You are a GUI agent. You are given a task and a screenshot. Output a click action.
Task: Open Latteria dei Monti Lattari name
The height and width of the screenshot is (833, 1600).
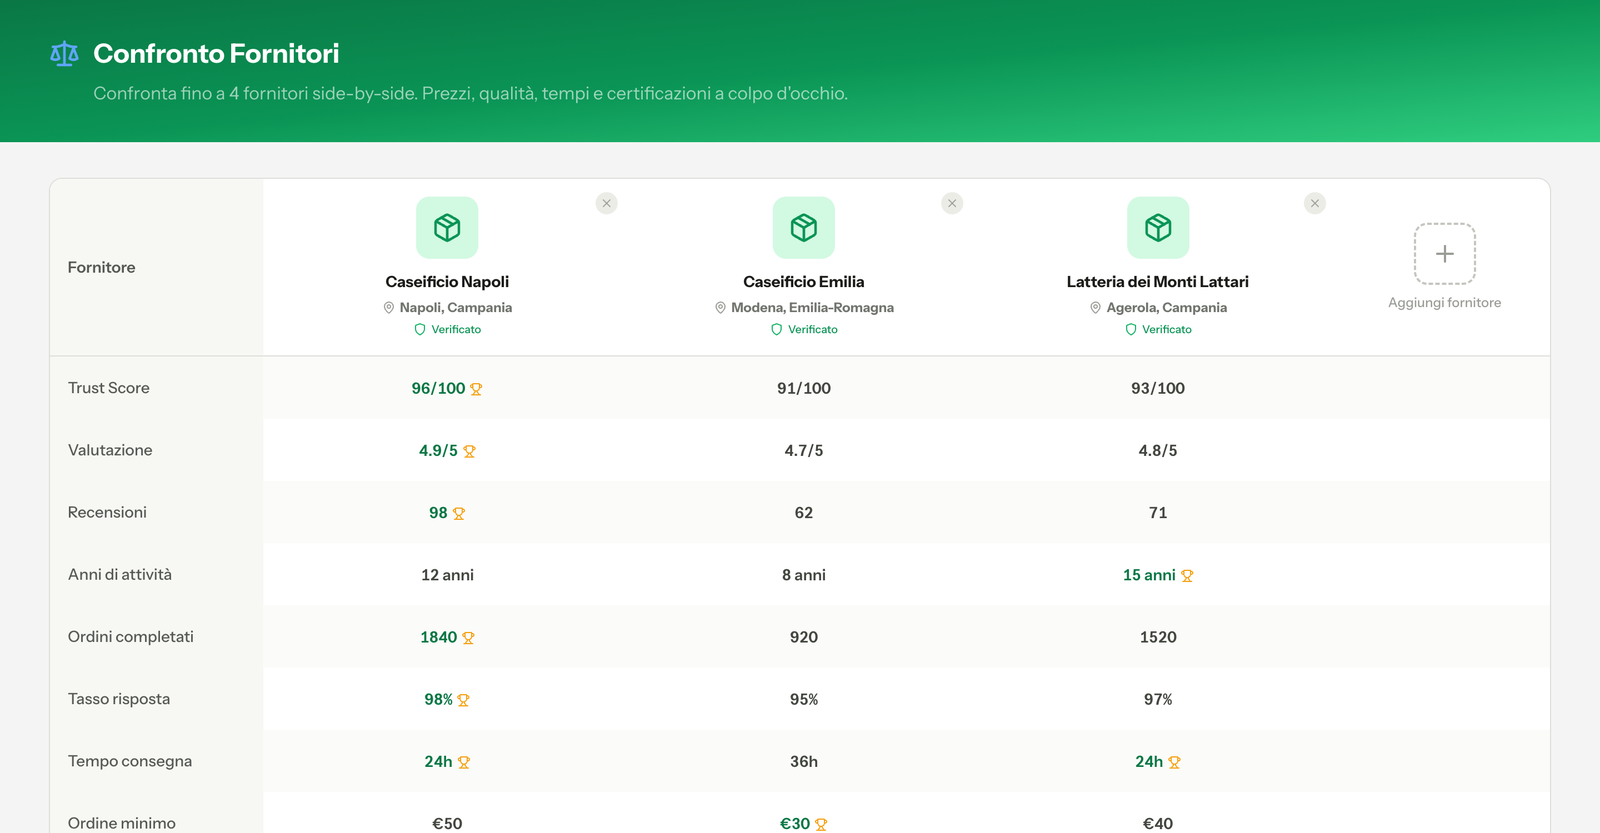coord(1158,282)
